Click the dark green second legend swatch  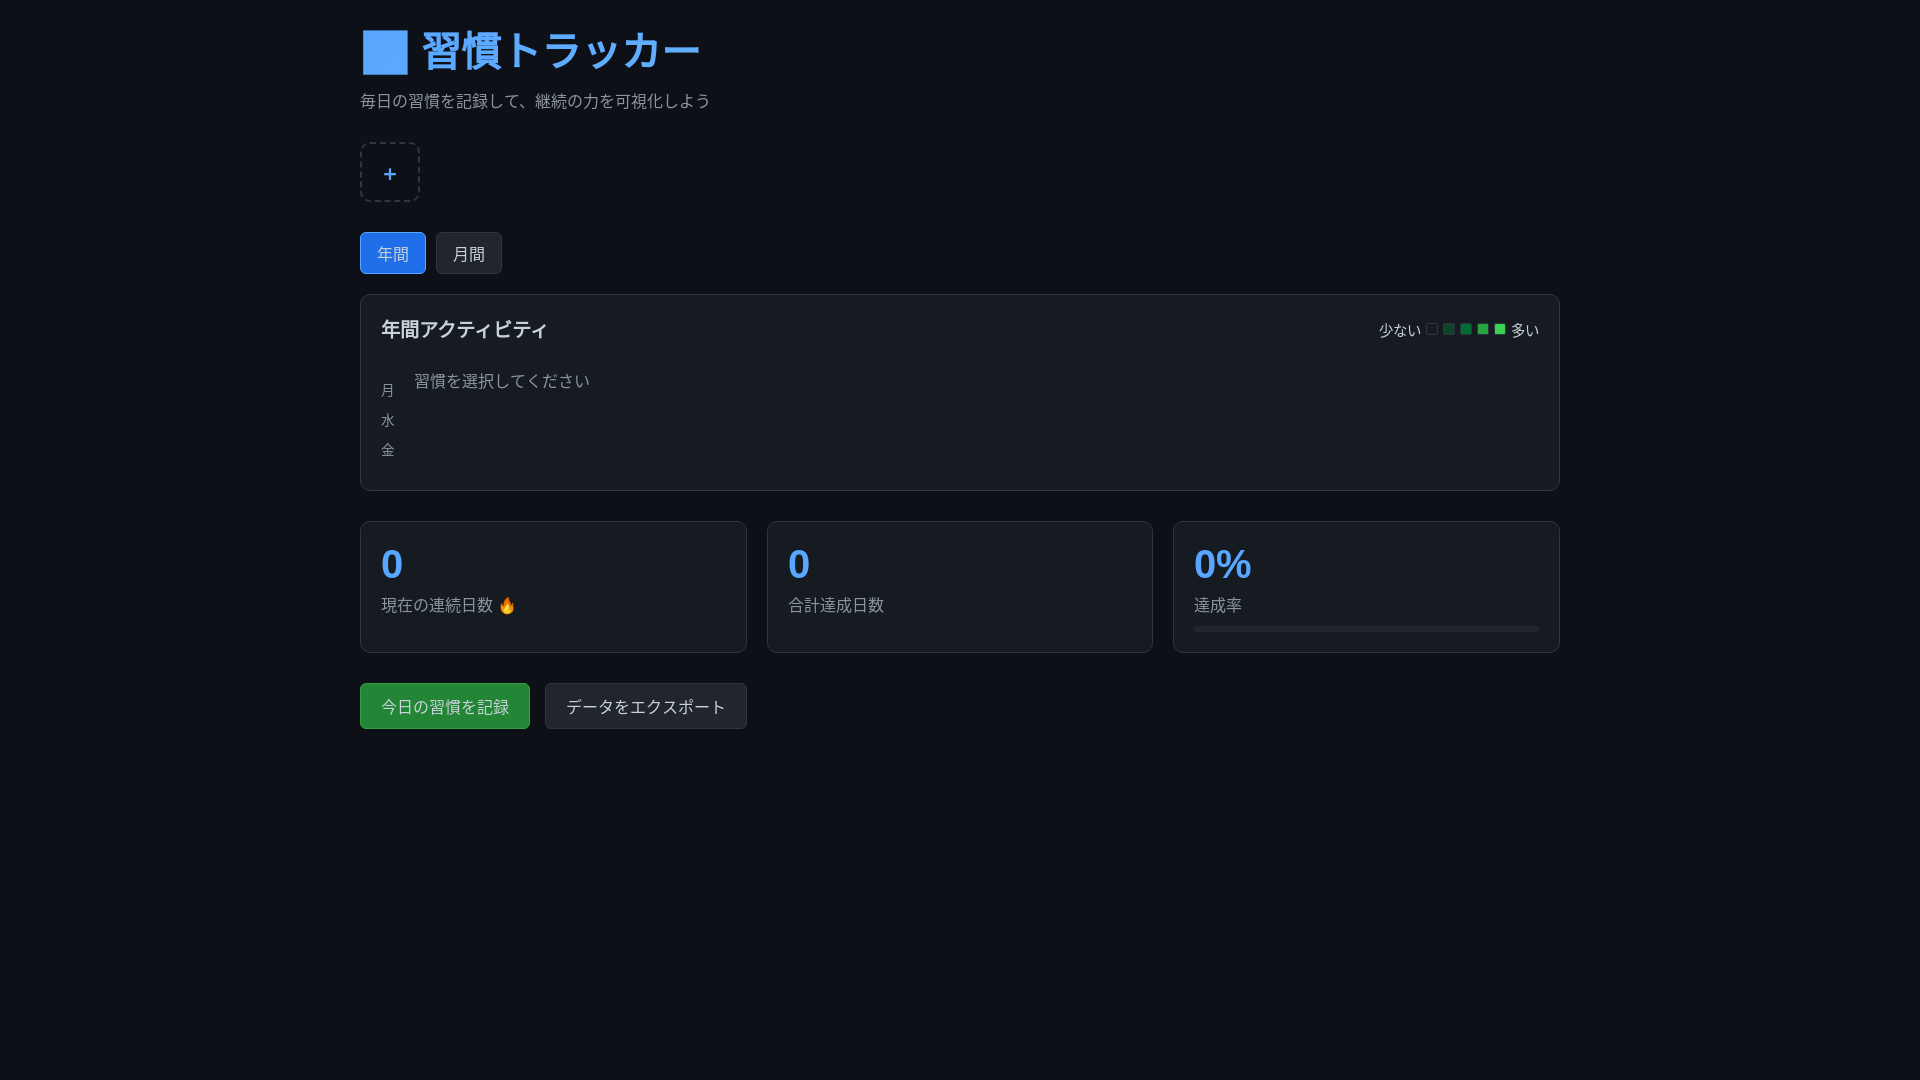1449,329
